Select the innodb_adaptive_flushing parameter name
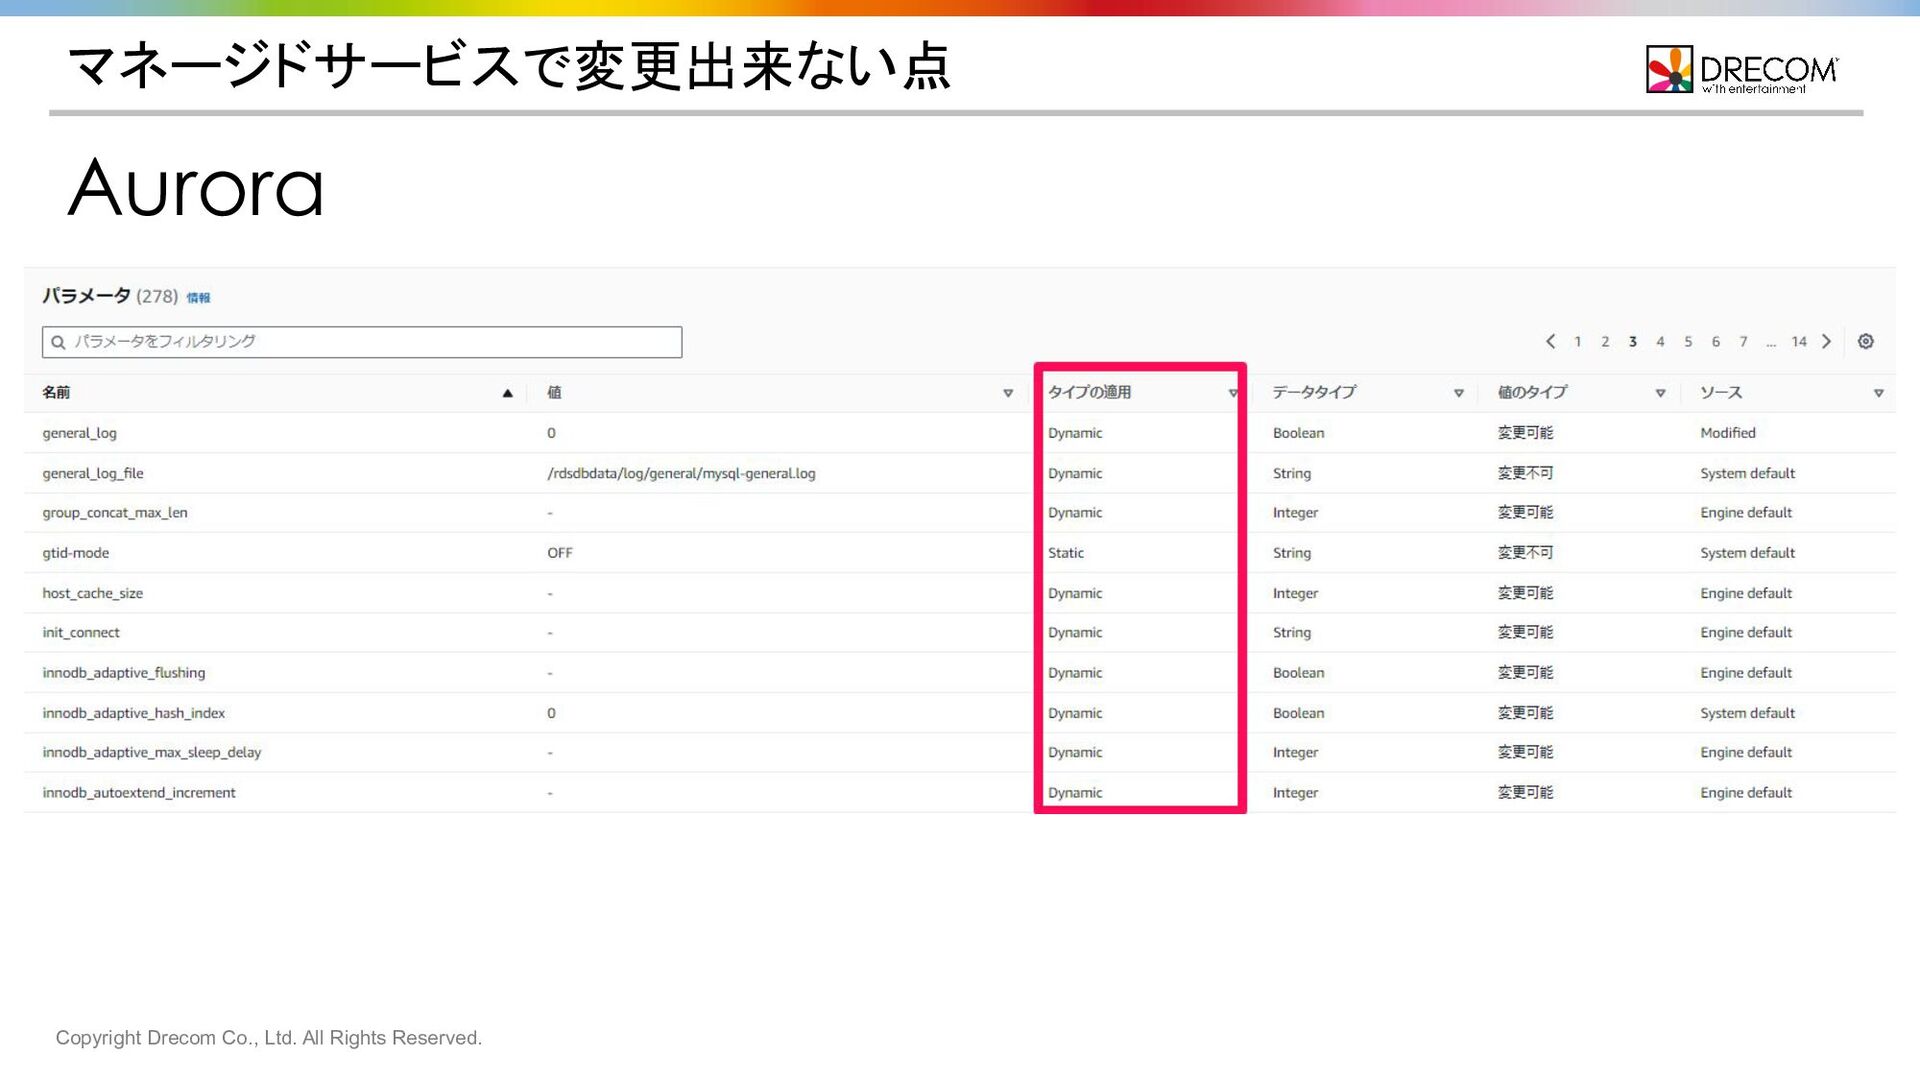This screenshot has height=1080, width=1920. (124, 673)
